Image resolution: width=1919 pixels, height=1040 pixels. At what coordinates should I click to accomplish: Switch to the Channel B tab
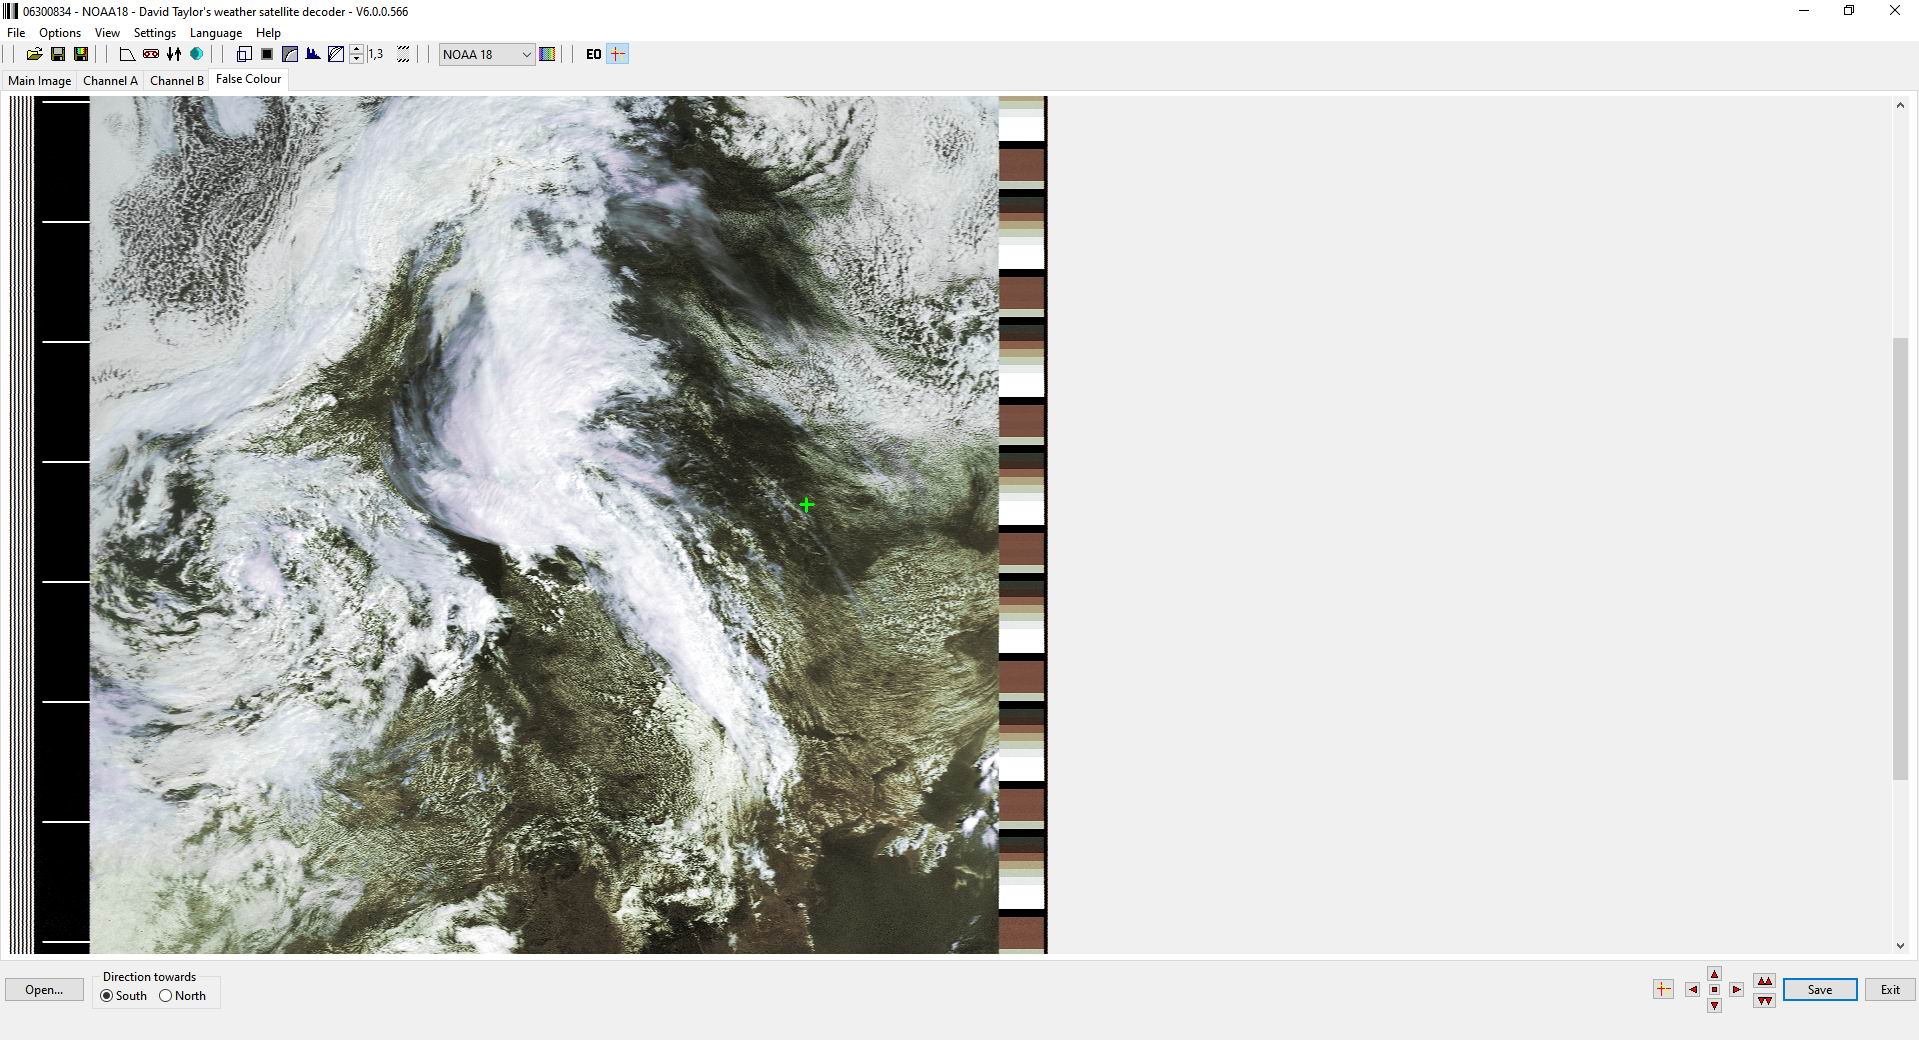177,81
